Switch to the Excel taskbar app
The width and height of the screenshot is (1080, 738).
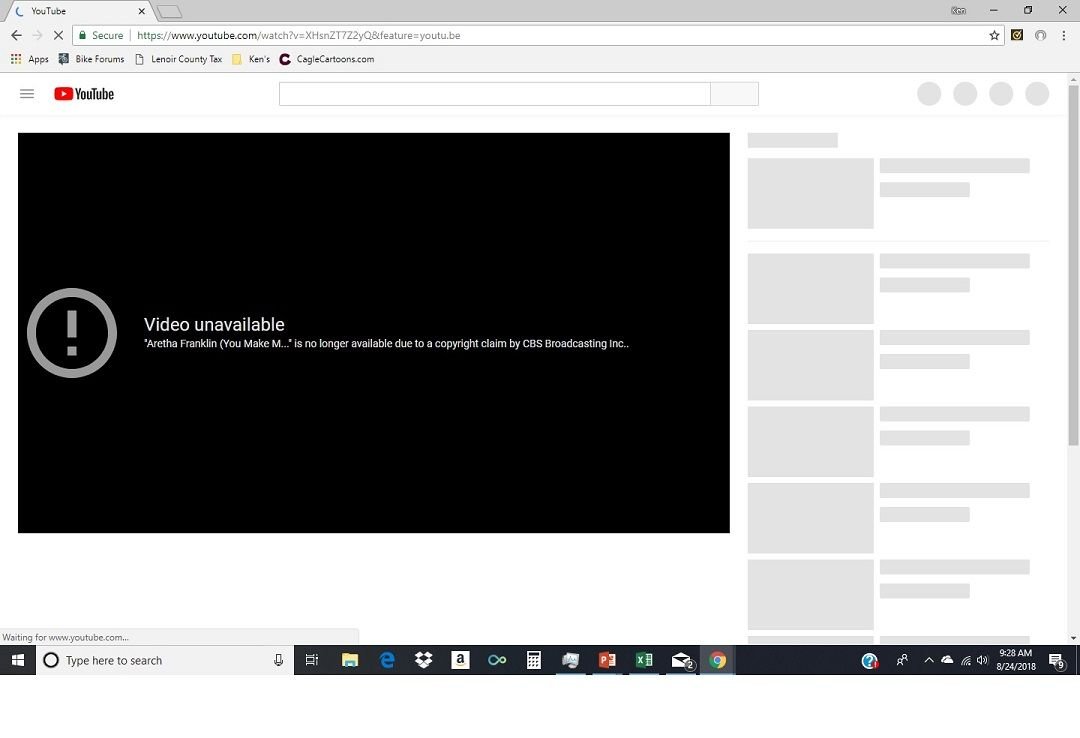pyautogui.click(x=644, y=660)
